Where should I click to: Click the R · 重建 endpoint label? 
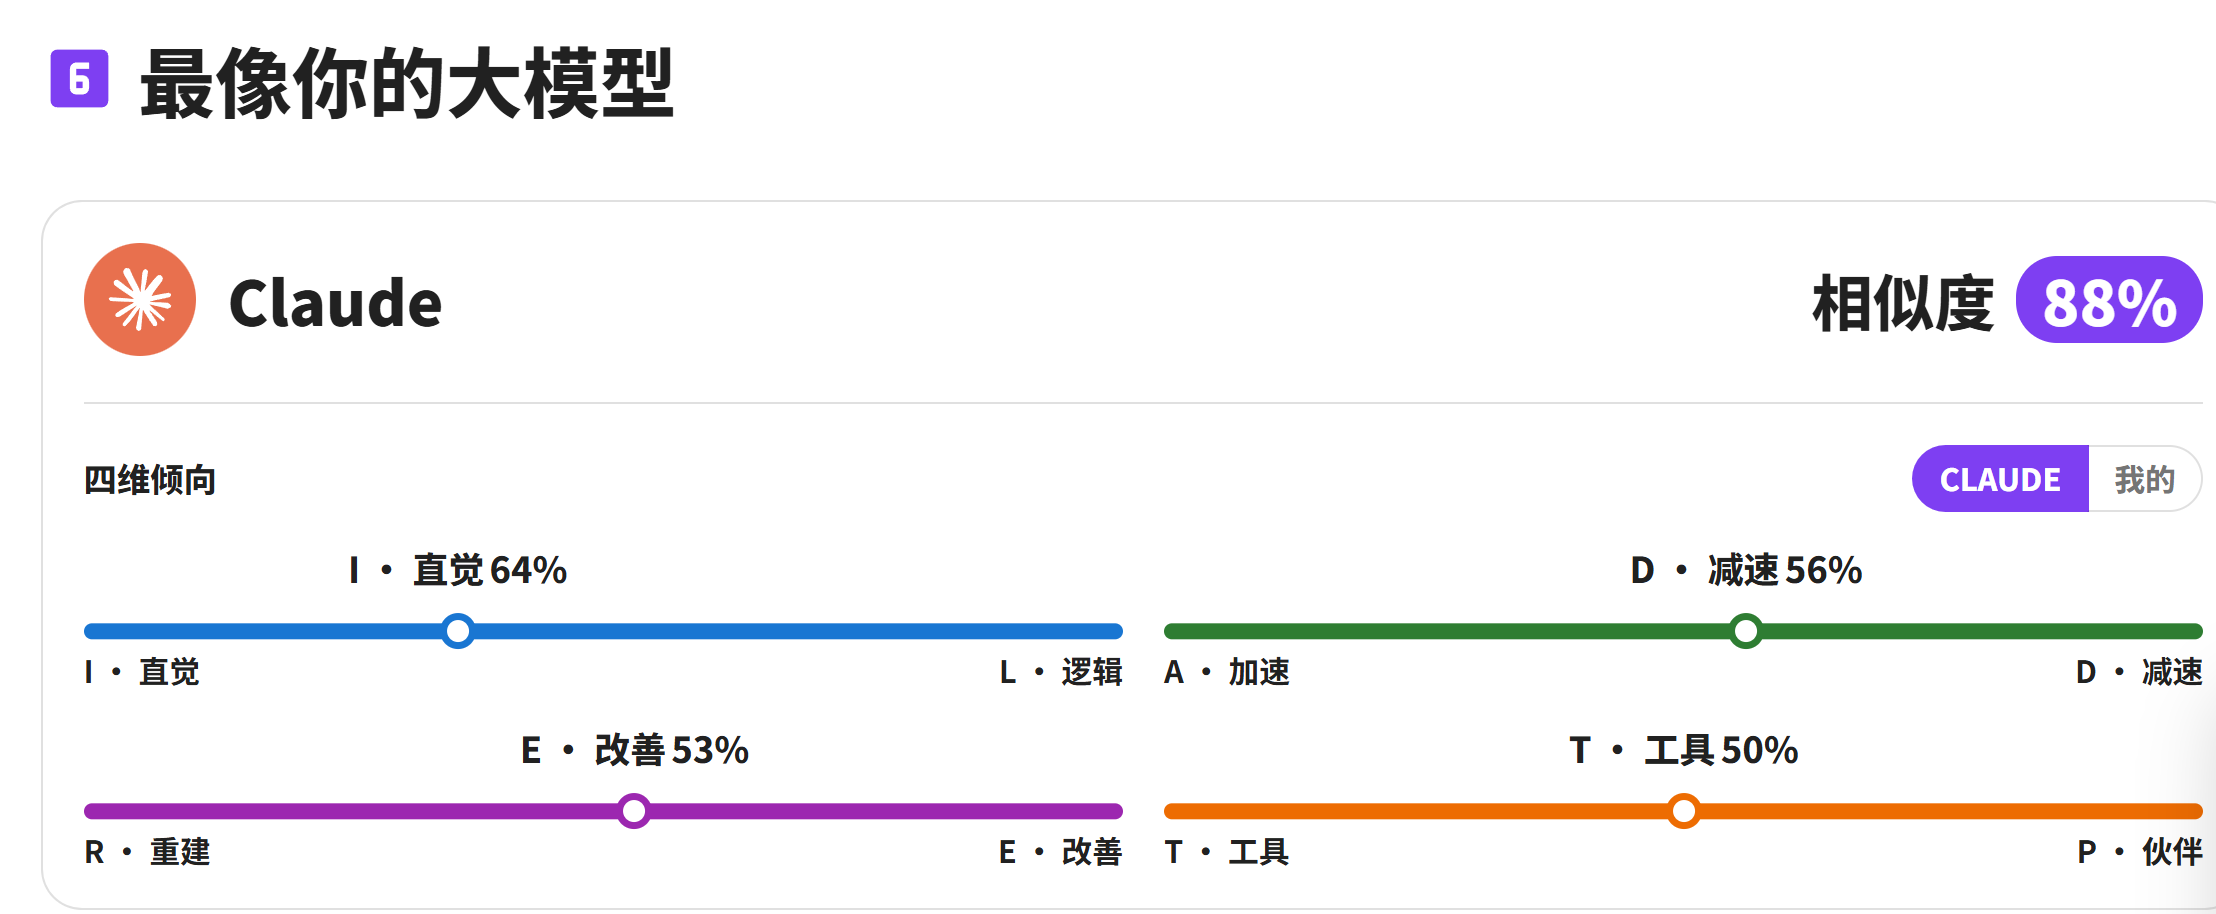point(147,852)
